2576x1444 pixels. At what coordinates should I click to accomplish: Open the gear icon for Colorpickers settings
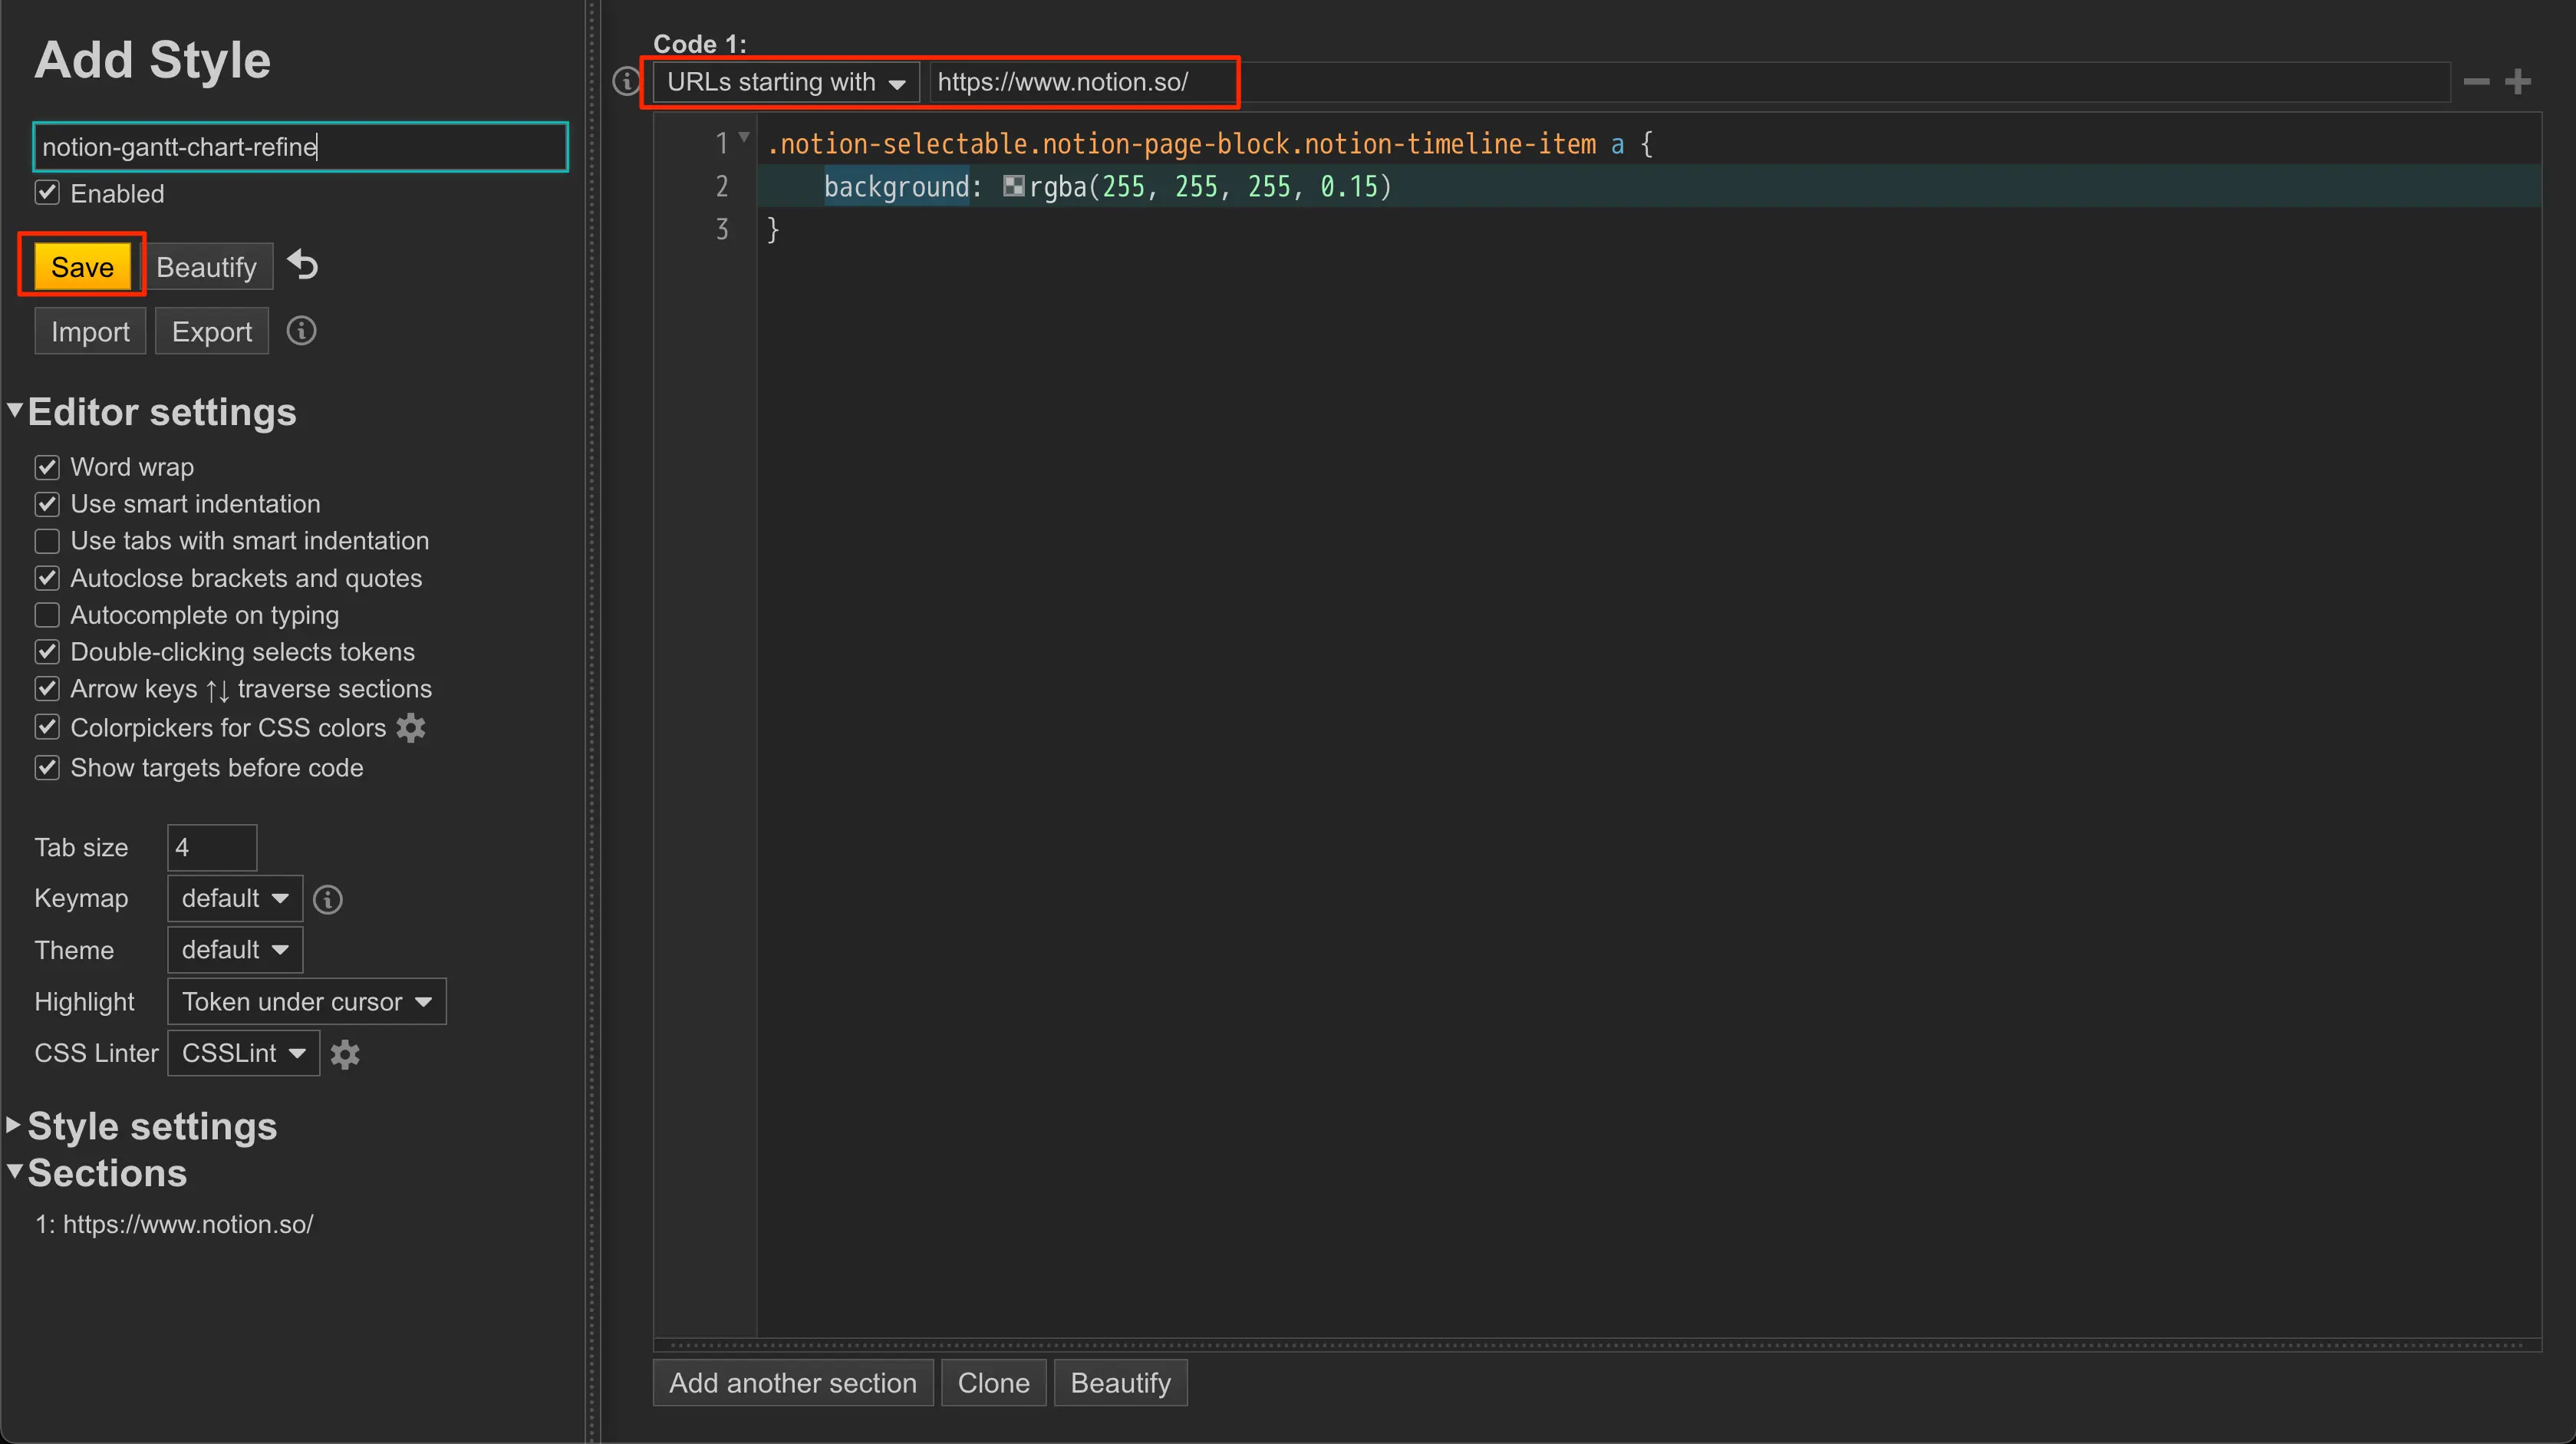[411, 728]
